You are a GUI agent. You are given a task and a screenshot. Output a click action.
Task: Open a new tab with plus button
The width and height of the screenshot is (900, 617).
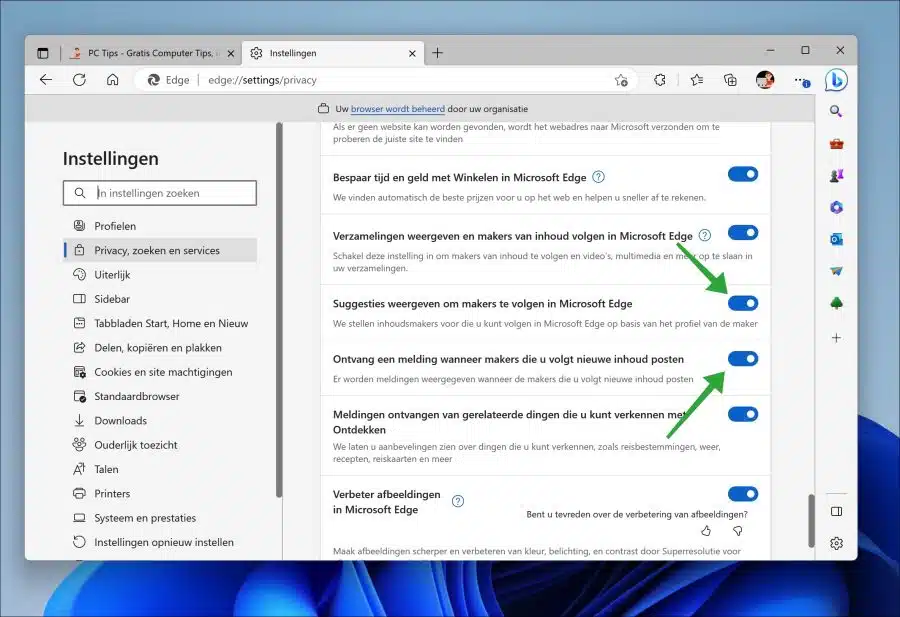tap(437, 53)
